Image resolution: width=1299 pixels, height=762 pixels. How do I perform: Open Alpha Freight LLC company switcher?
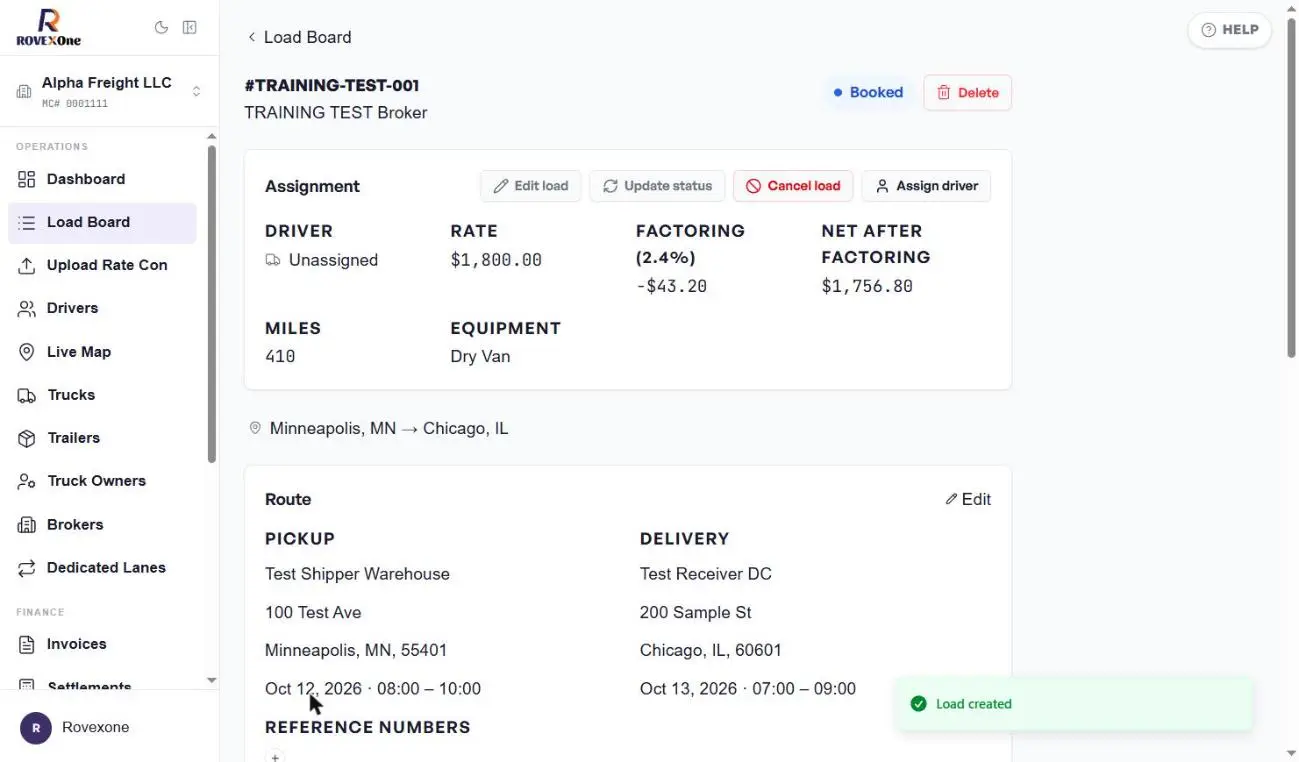[x=109, y=92]
